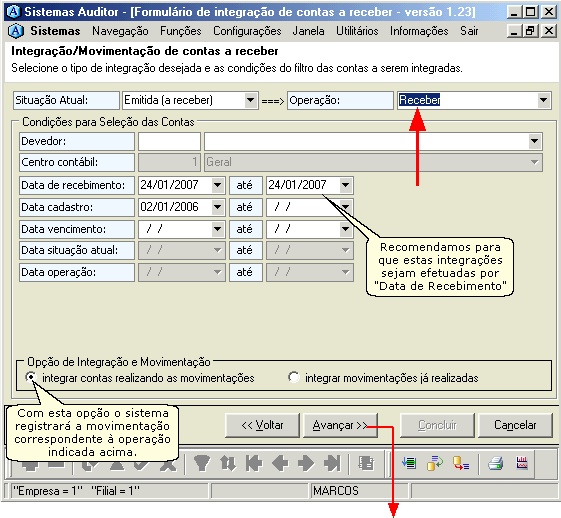
Task: Click the Avançar >> button
Action: click(340, 425)
